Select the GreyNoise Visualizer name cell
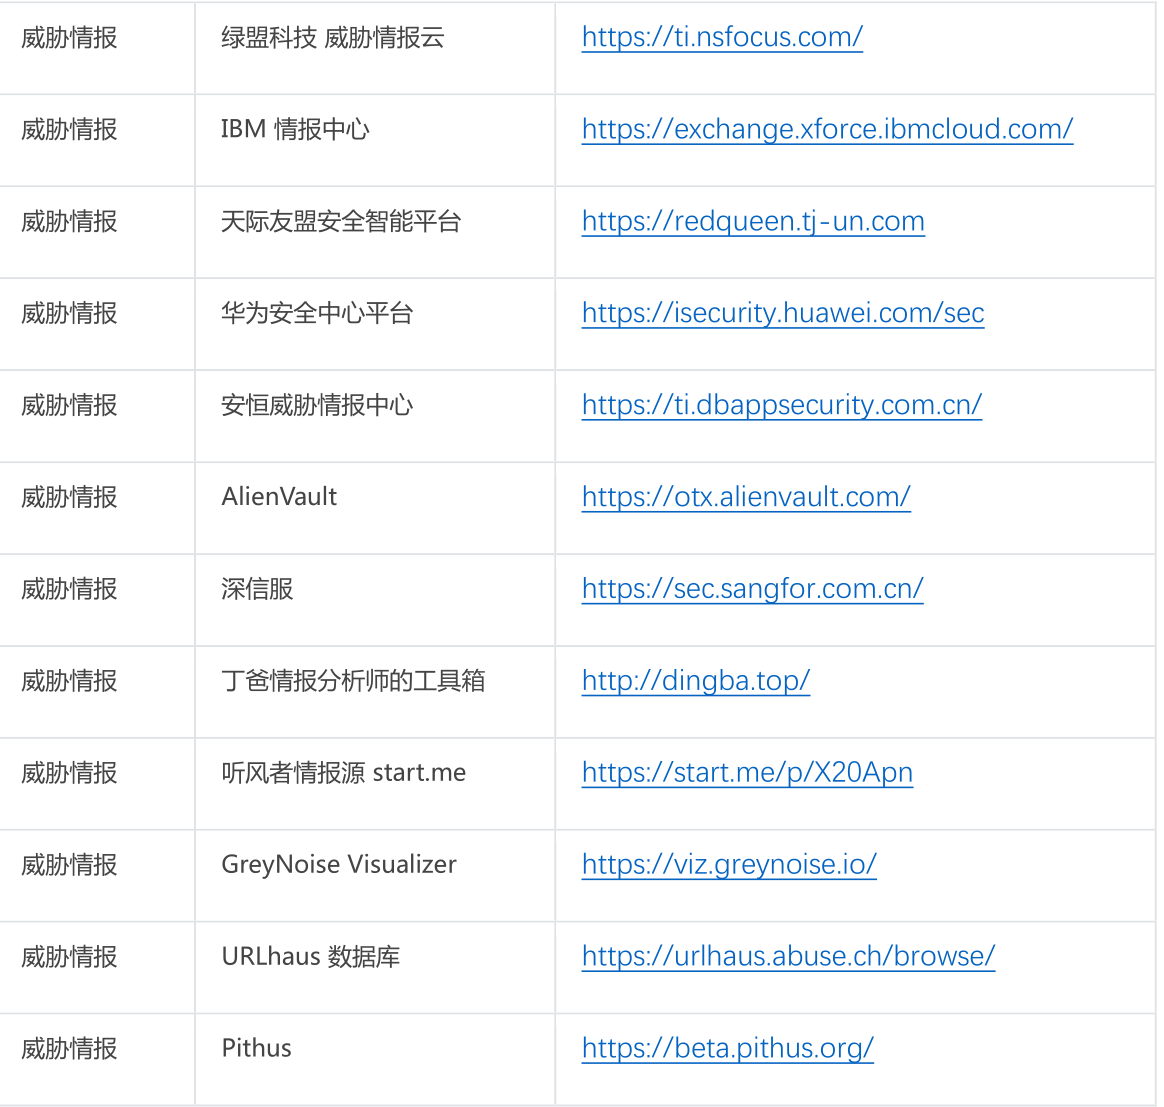 pos(338,866)
